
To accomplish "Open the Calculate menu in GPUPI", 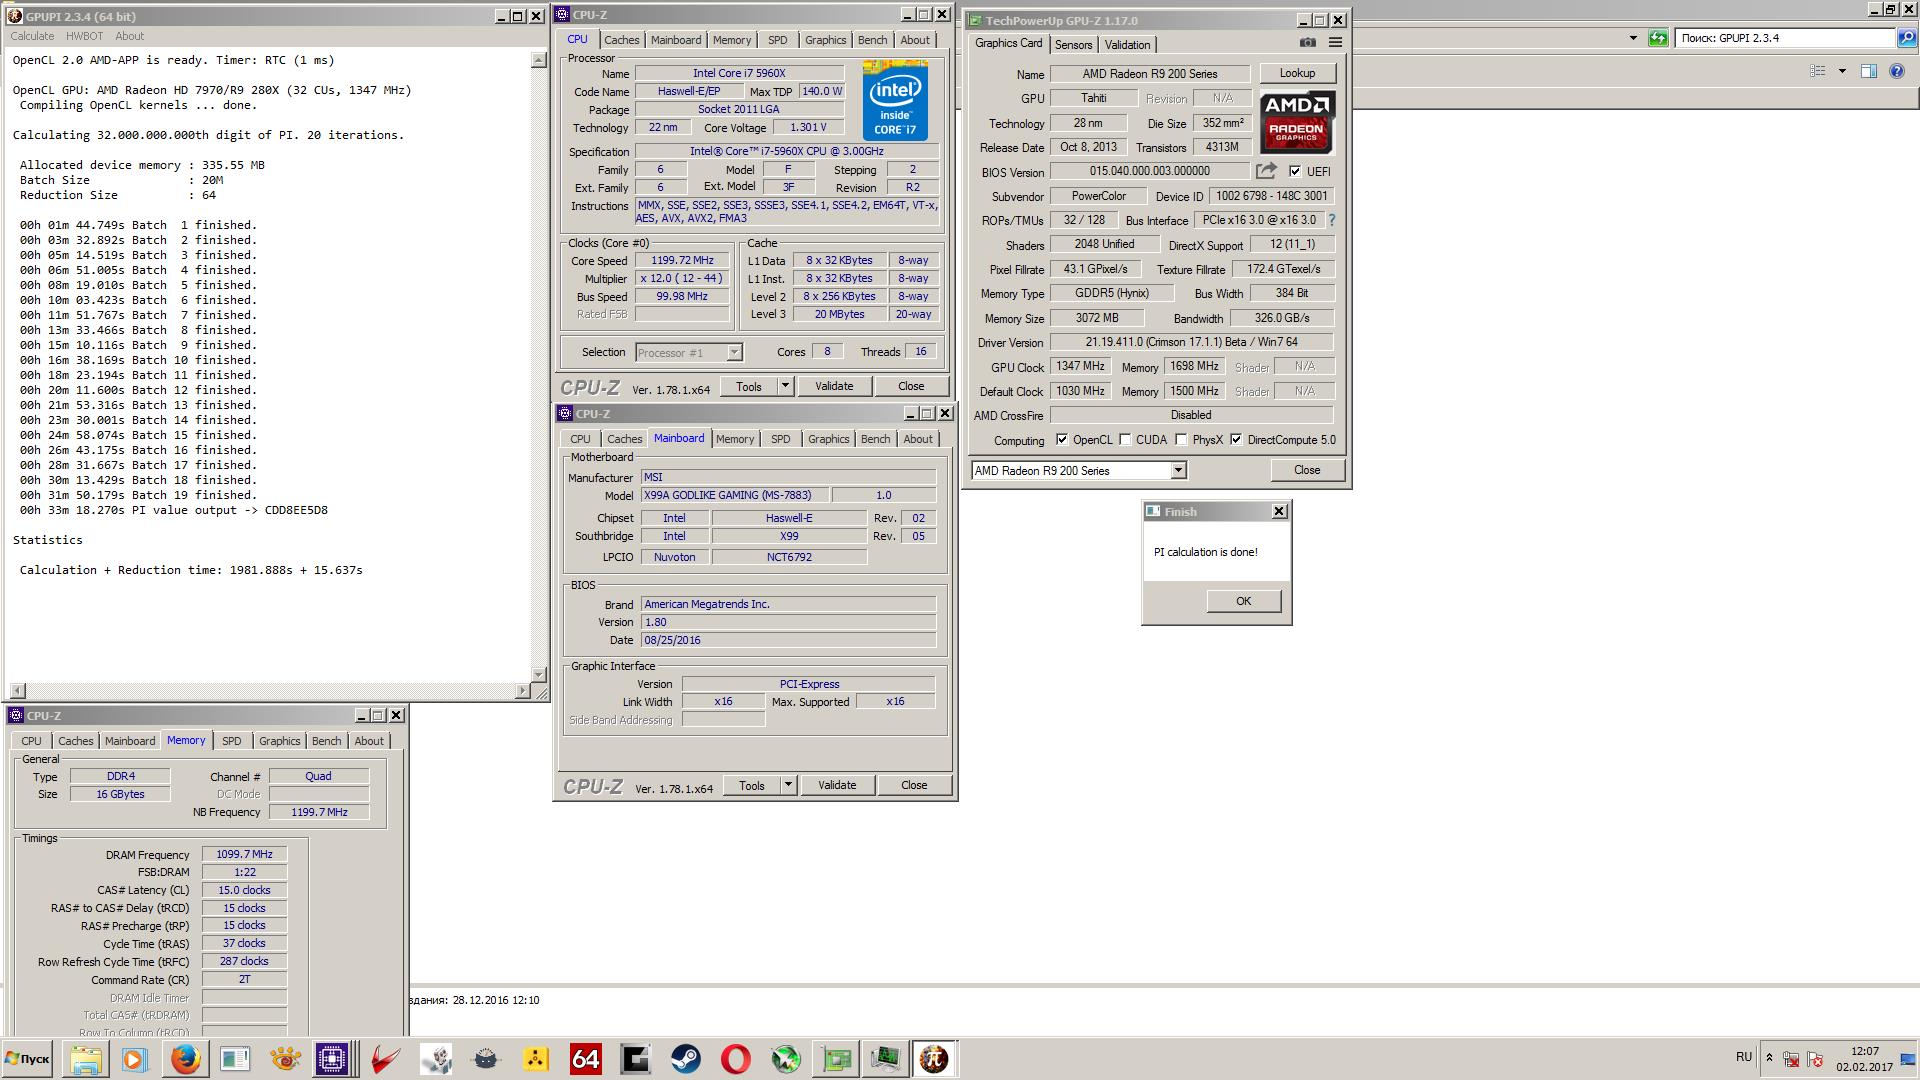I will coord(32,36).
